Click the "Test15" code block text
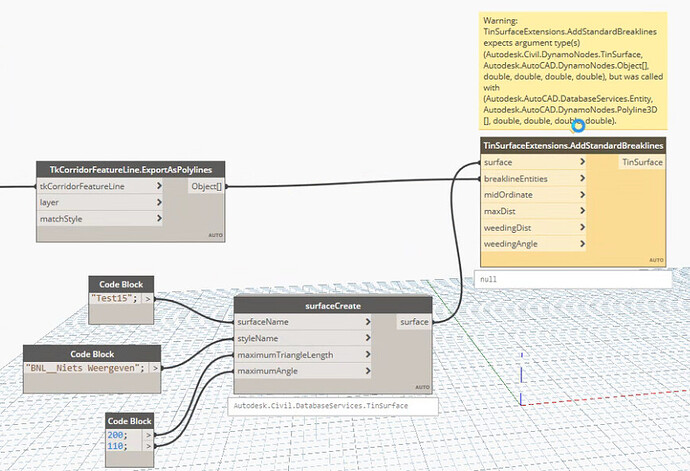690x471 pixels. pyautogui.click(x=114, y=298)
